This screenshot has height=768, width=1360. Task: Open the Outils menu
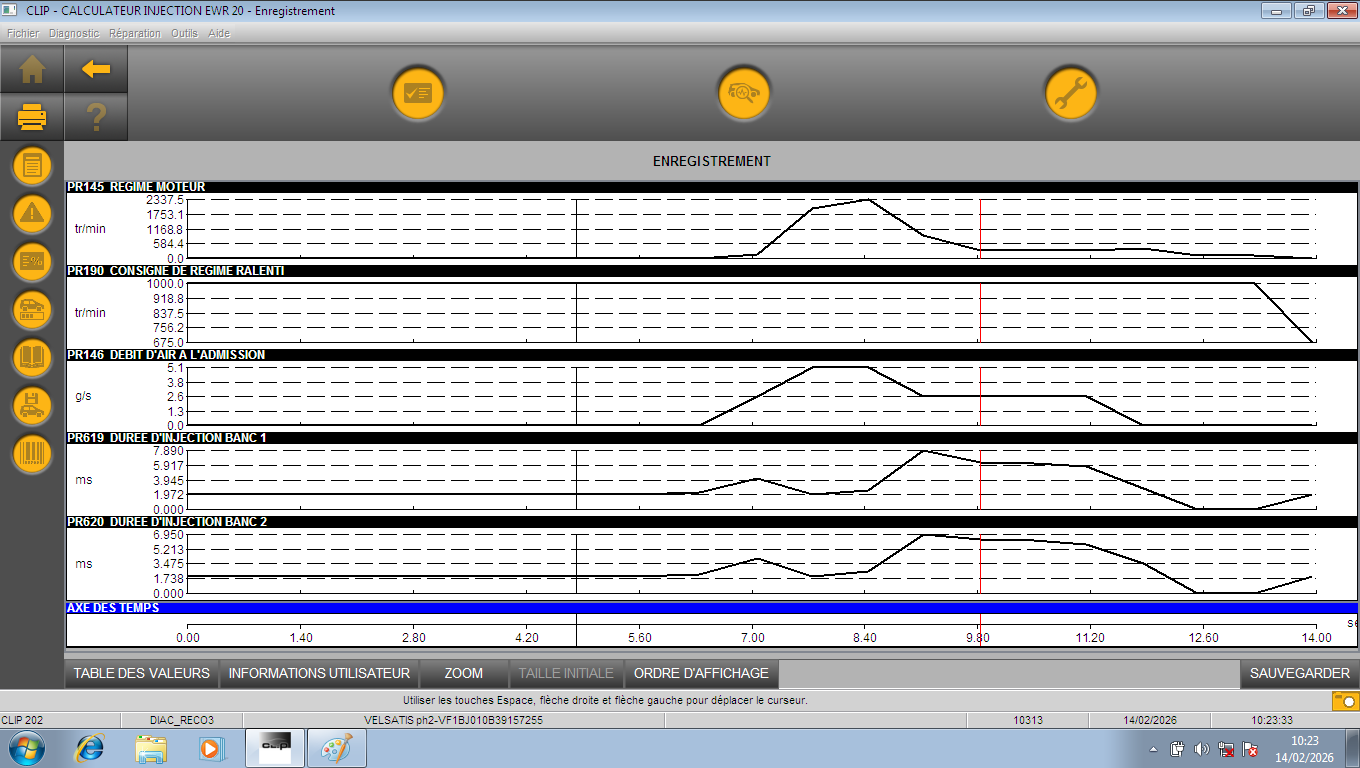coord(184,33)
